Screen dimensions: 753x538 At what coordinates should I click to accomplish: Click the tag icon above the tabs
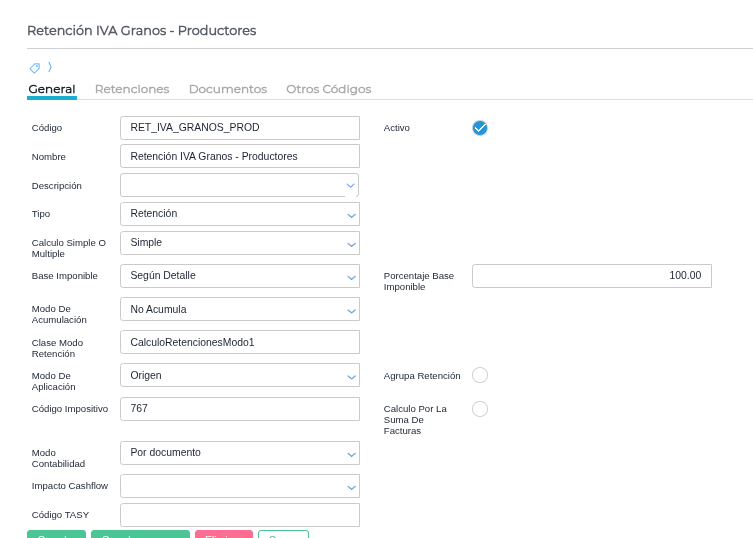click(x=35, y=68)
